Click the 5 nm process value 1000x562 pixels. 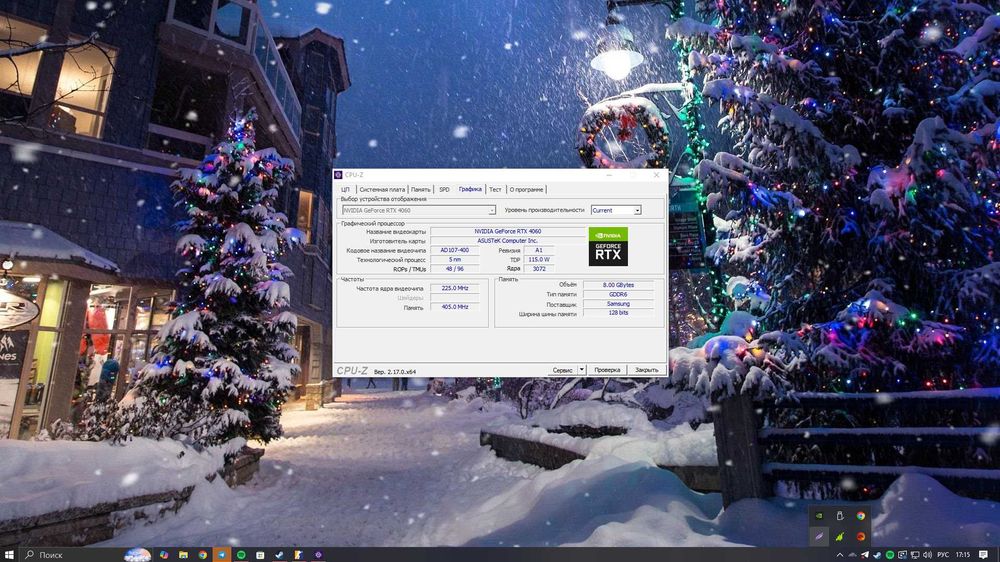[455, 260]
